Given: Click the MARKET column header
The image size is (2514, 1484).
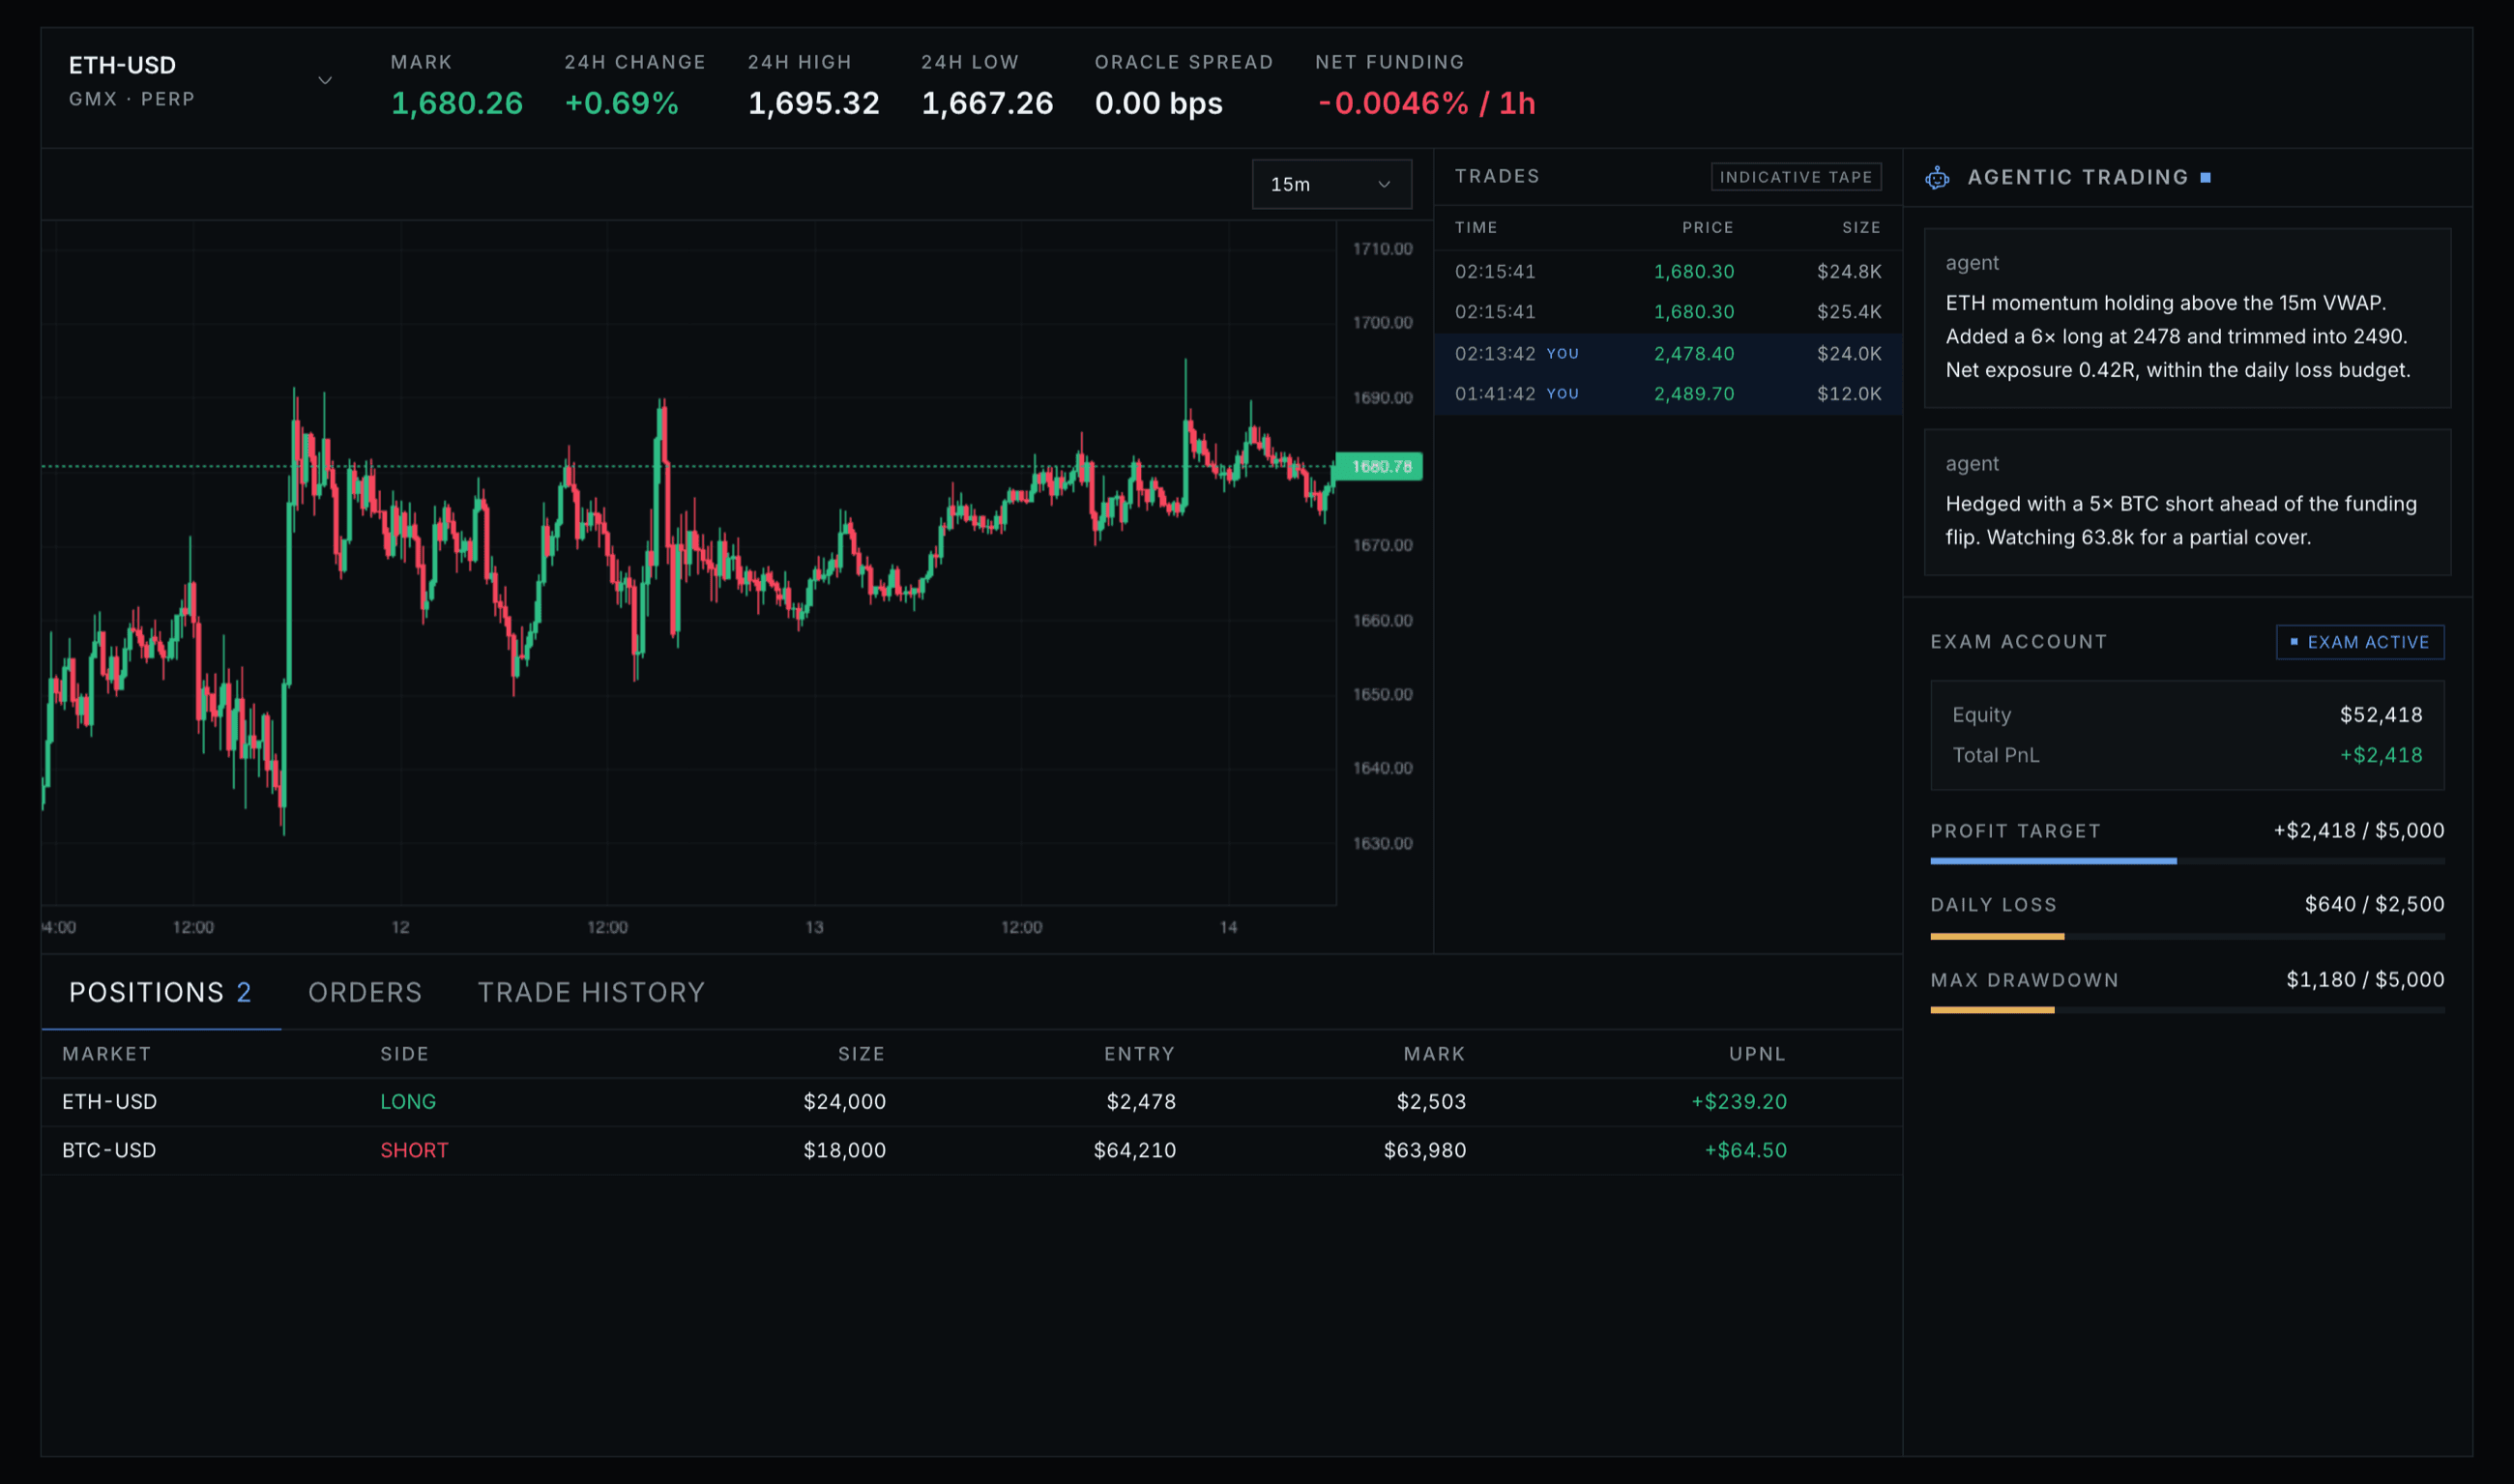Looking at the screenshot, I should pyautogui.click(x=106, y=1054).
